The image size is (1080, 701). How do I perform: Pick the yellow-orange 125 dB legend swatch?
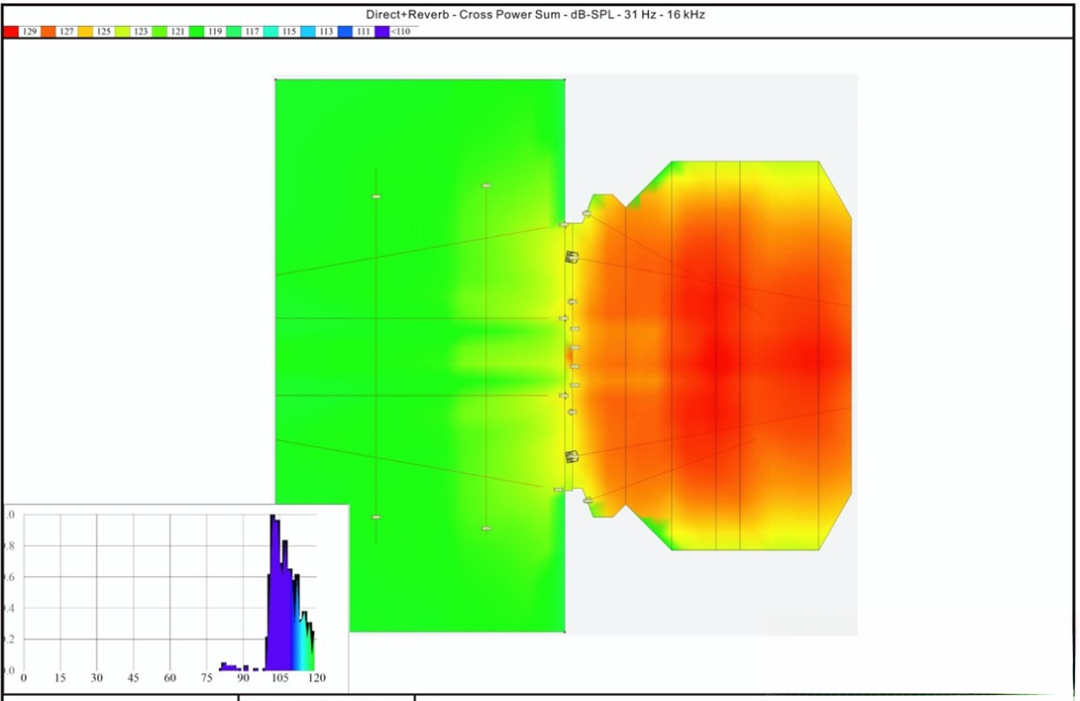pos(86,32)
